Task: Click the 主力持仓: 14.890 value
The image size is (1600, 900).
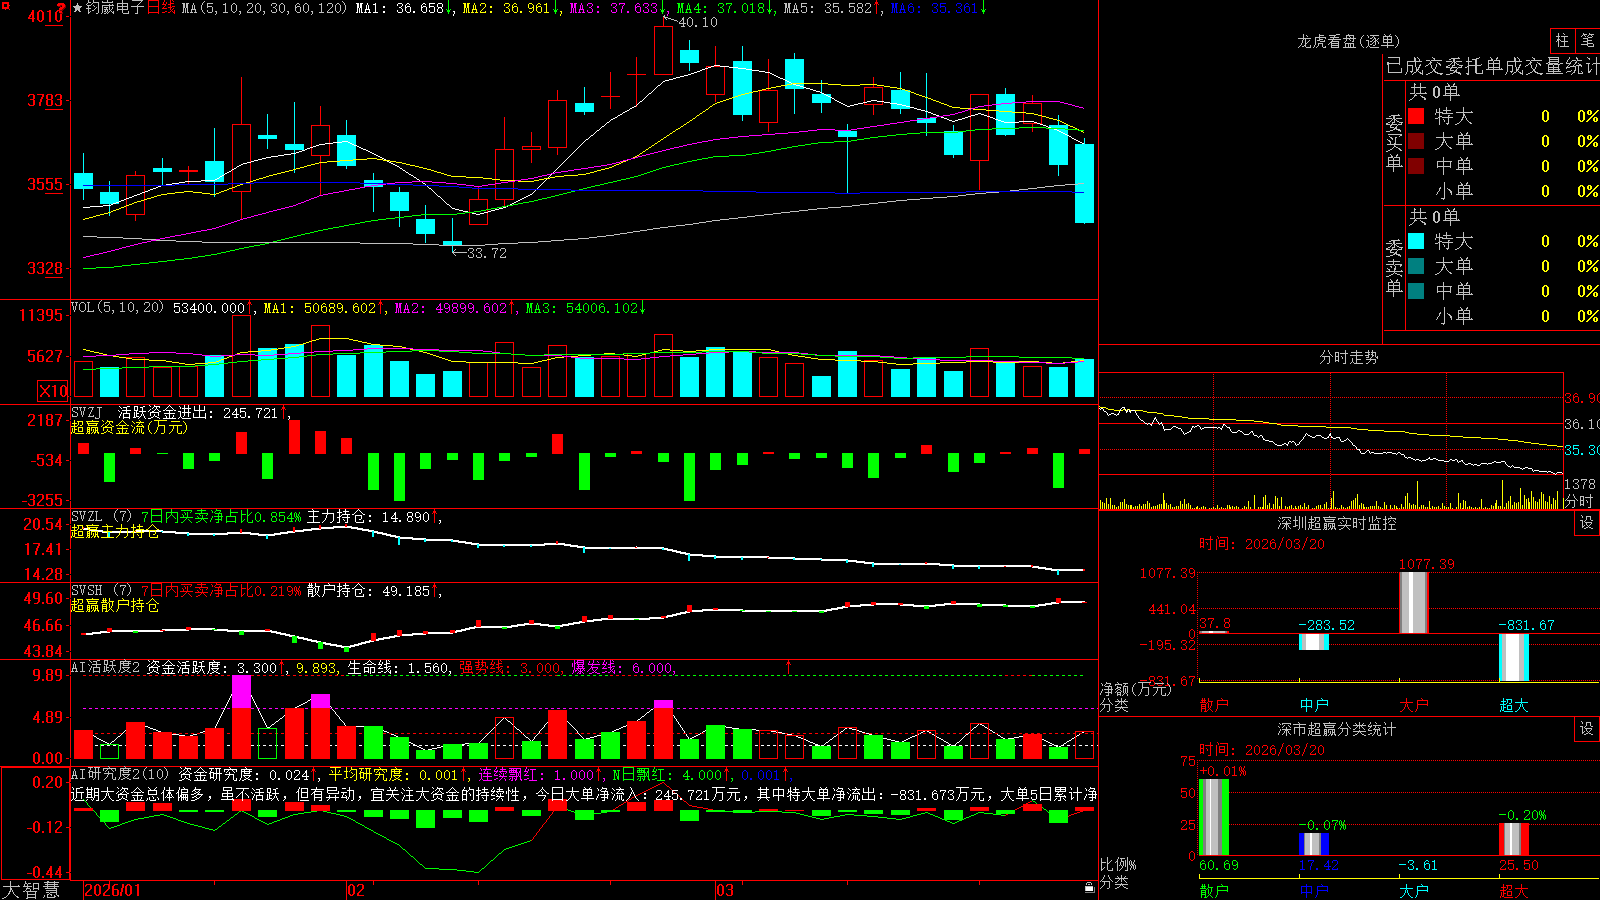Action: pyautogui.click(x=368, y=517)
